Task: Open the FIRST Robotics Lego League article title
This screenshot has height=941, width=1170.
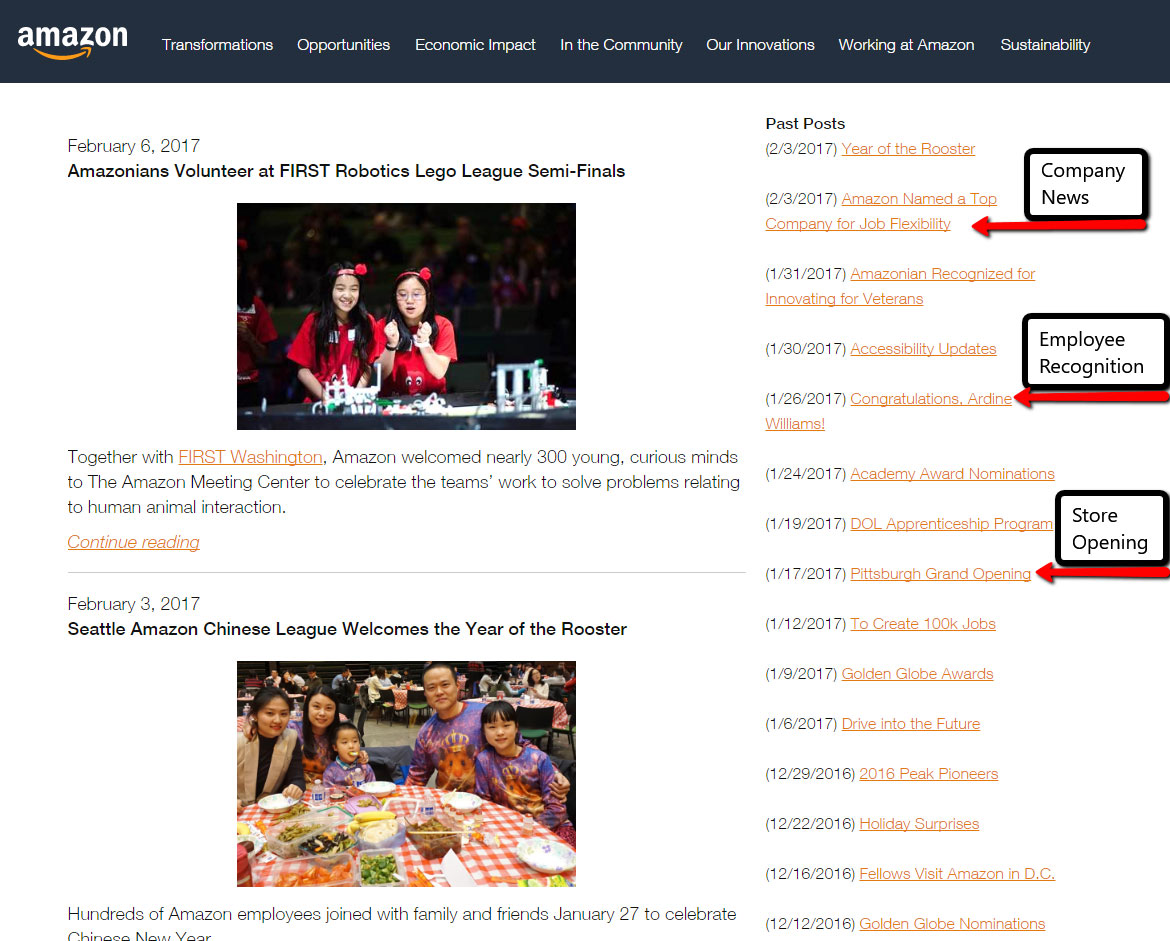Action: tap(346, 171)
